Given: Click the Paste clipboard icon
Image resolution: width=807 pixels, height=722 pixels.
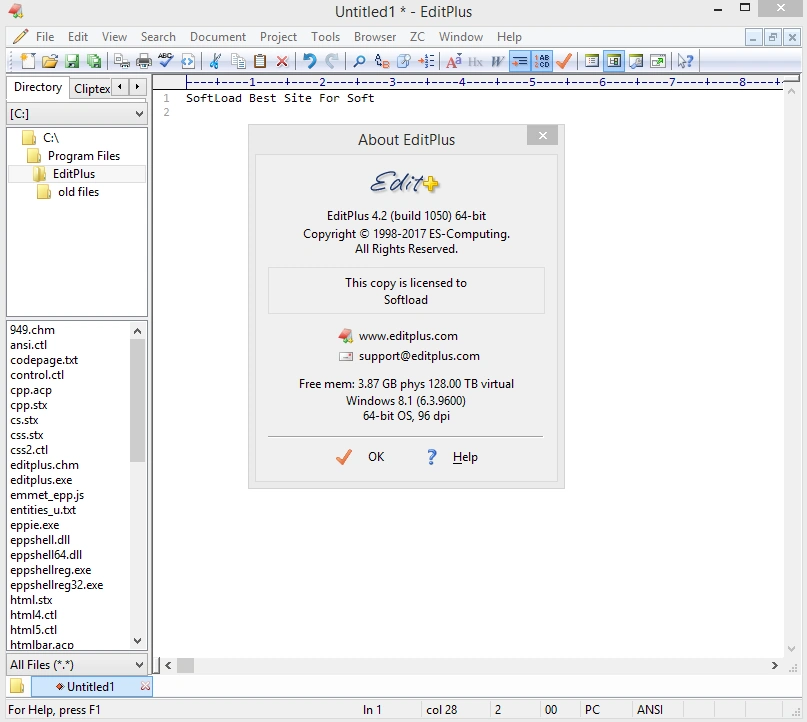Looking at the screenshot, I should click(260, 61).
